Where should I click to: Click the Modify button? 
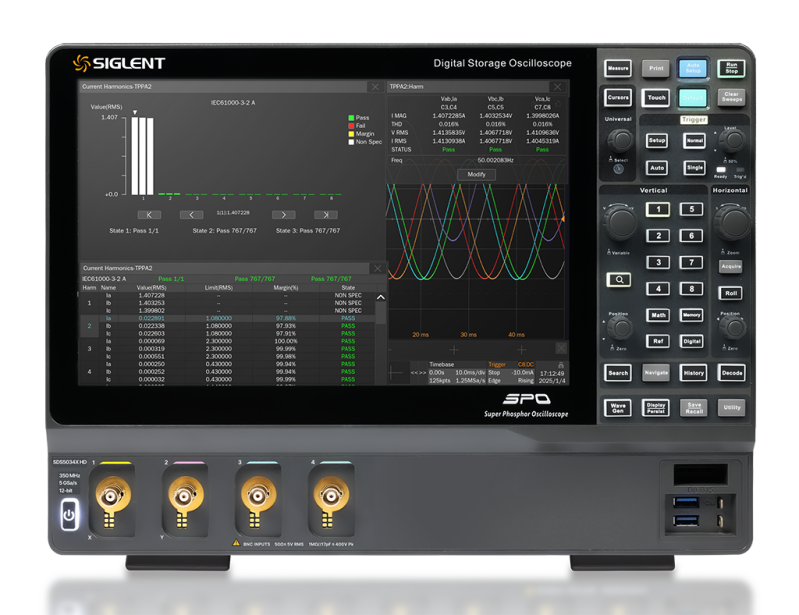coord(476,174)
